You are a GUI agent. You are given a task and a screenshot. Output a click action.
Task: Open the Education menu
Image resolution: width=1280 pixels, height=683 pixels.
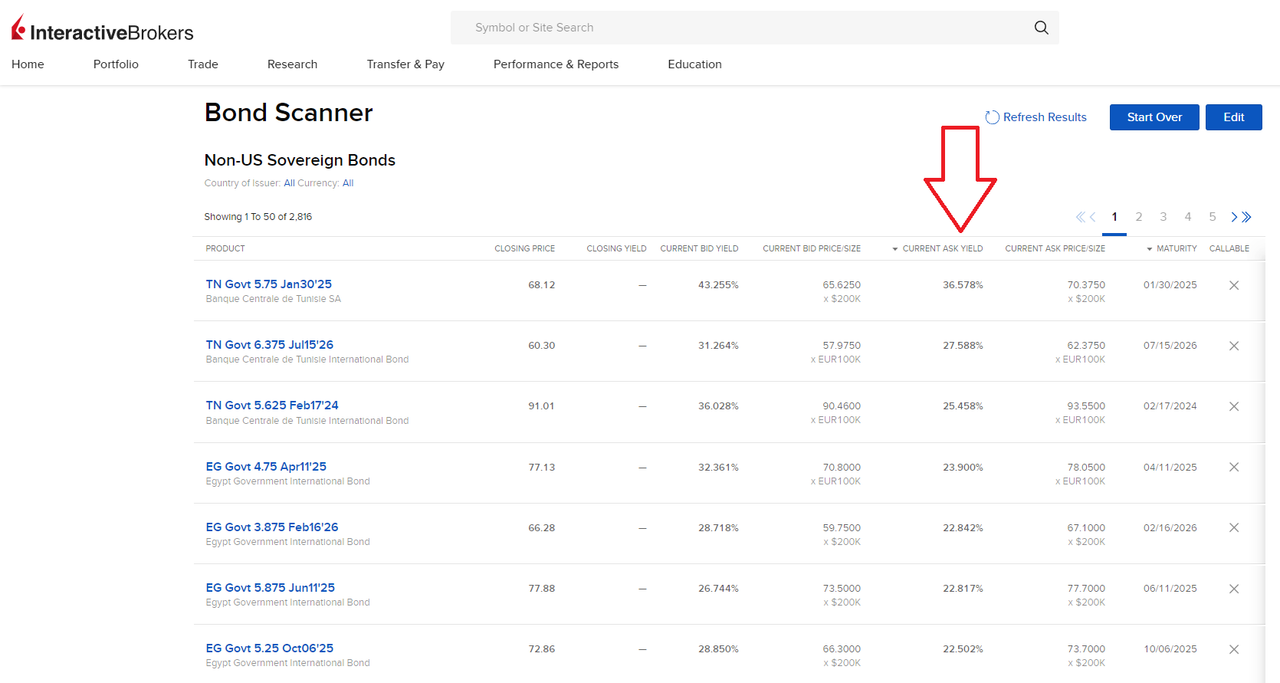coord(695,64)
